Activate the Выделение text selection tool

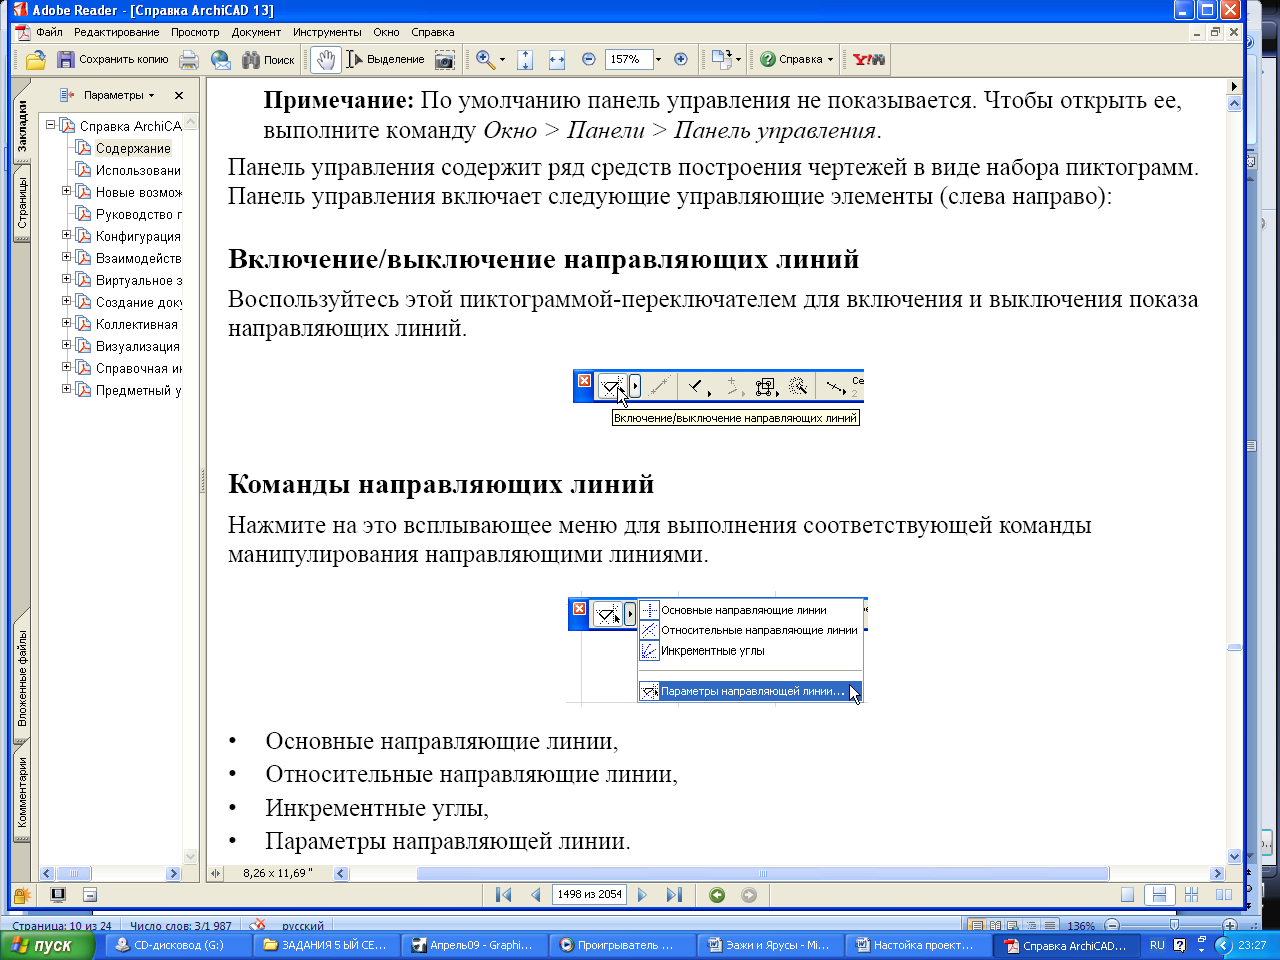coord(385,60)
